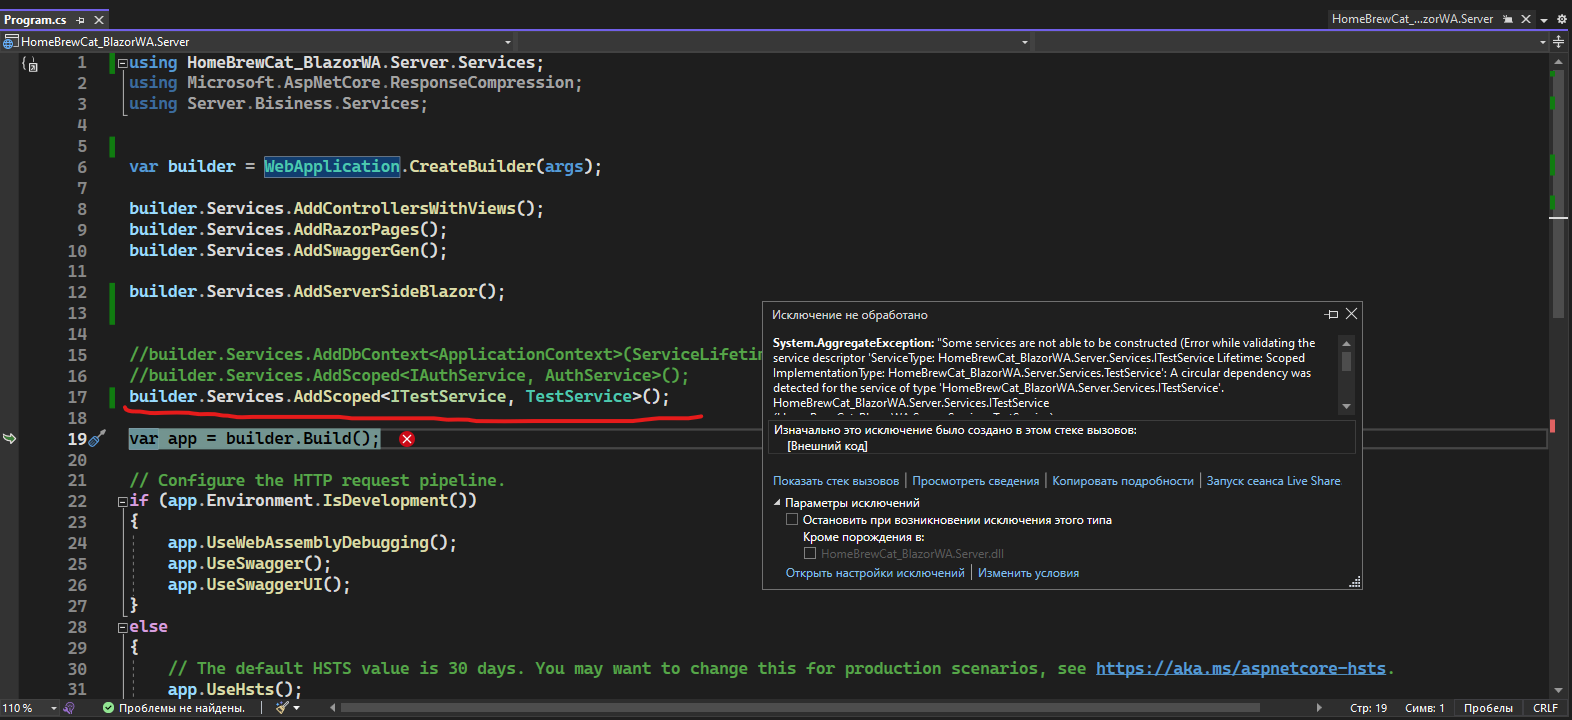Open the active files dropdown list
This screenshot has width=1572, height=720.
pyautogui.click(x=1544, y=20)
